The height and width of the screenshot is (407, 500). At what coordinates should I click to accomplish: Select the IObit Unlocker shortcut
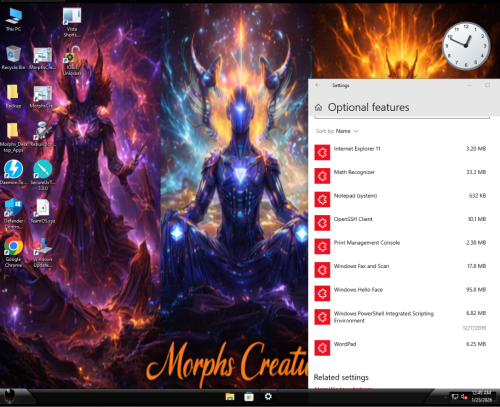coord(72,61)
